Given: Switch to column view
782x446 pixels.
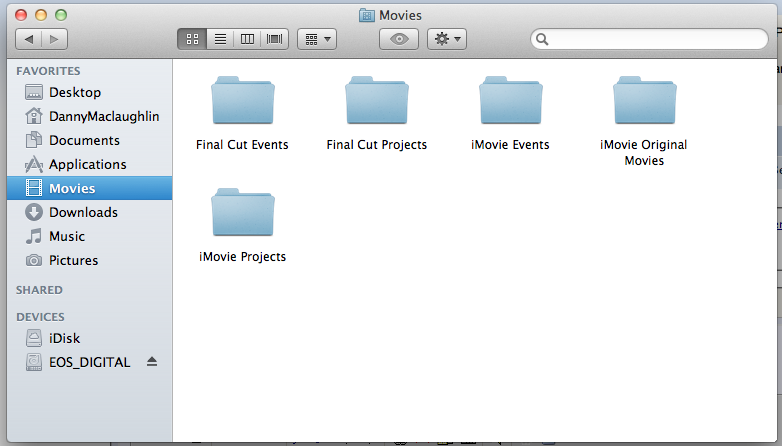Looking at the screenshot, I should pyautogui.click(x=247, y=39).
